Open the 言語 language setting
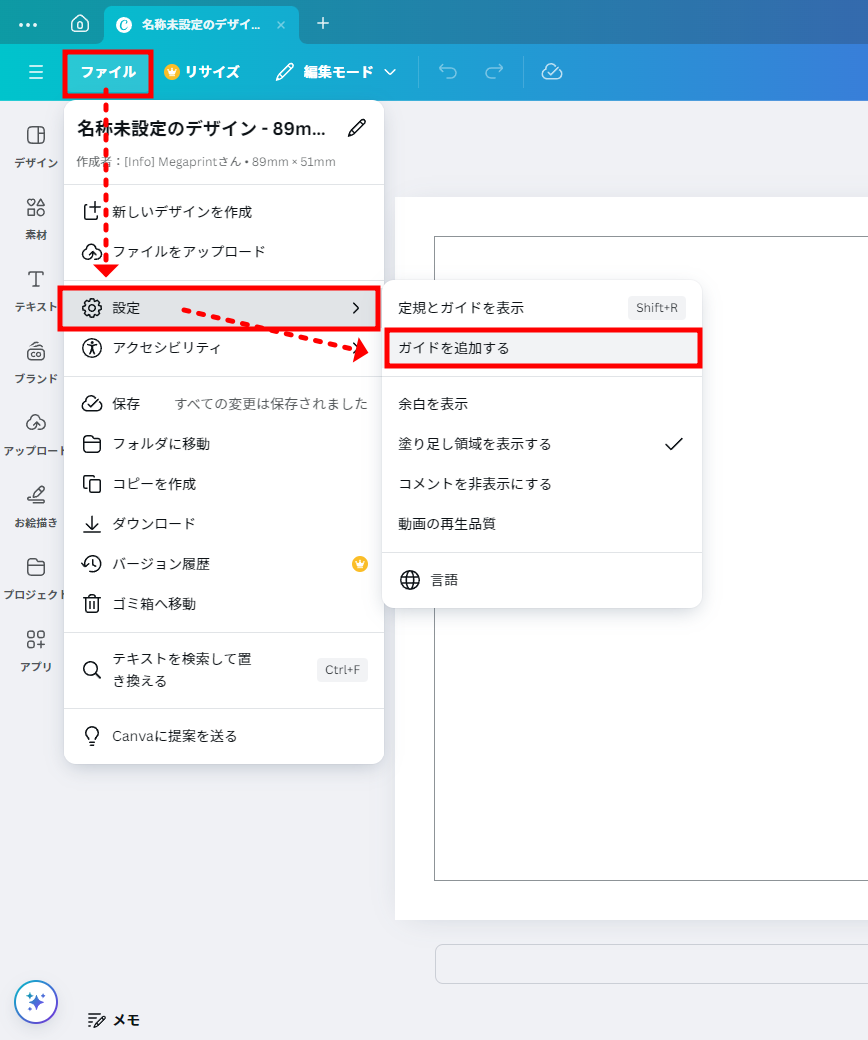Viewport: 868px width, 1040px height. click(542, 580)
